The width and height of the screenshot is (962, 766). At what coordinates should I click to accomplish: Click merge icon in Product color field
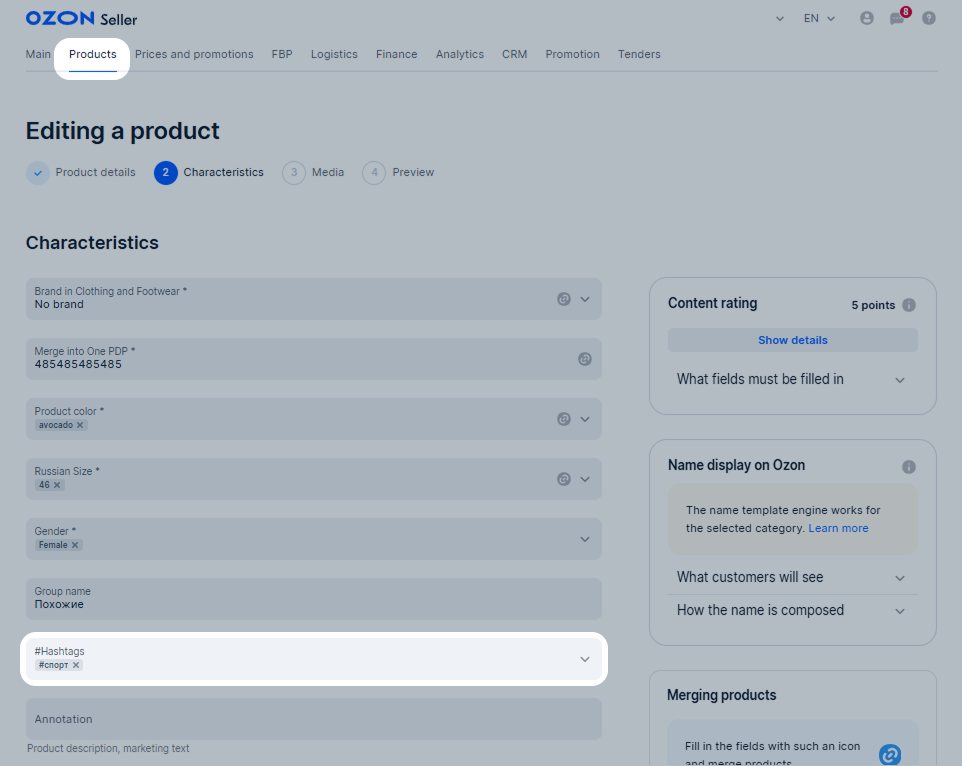pos(564,419)
